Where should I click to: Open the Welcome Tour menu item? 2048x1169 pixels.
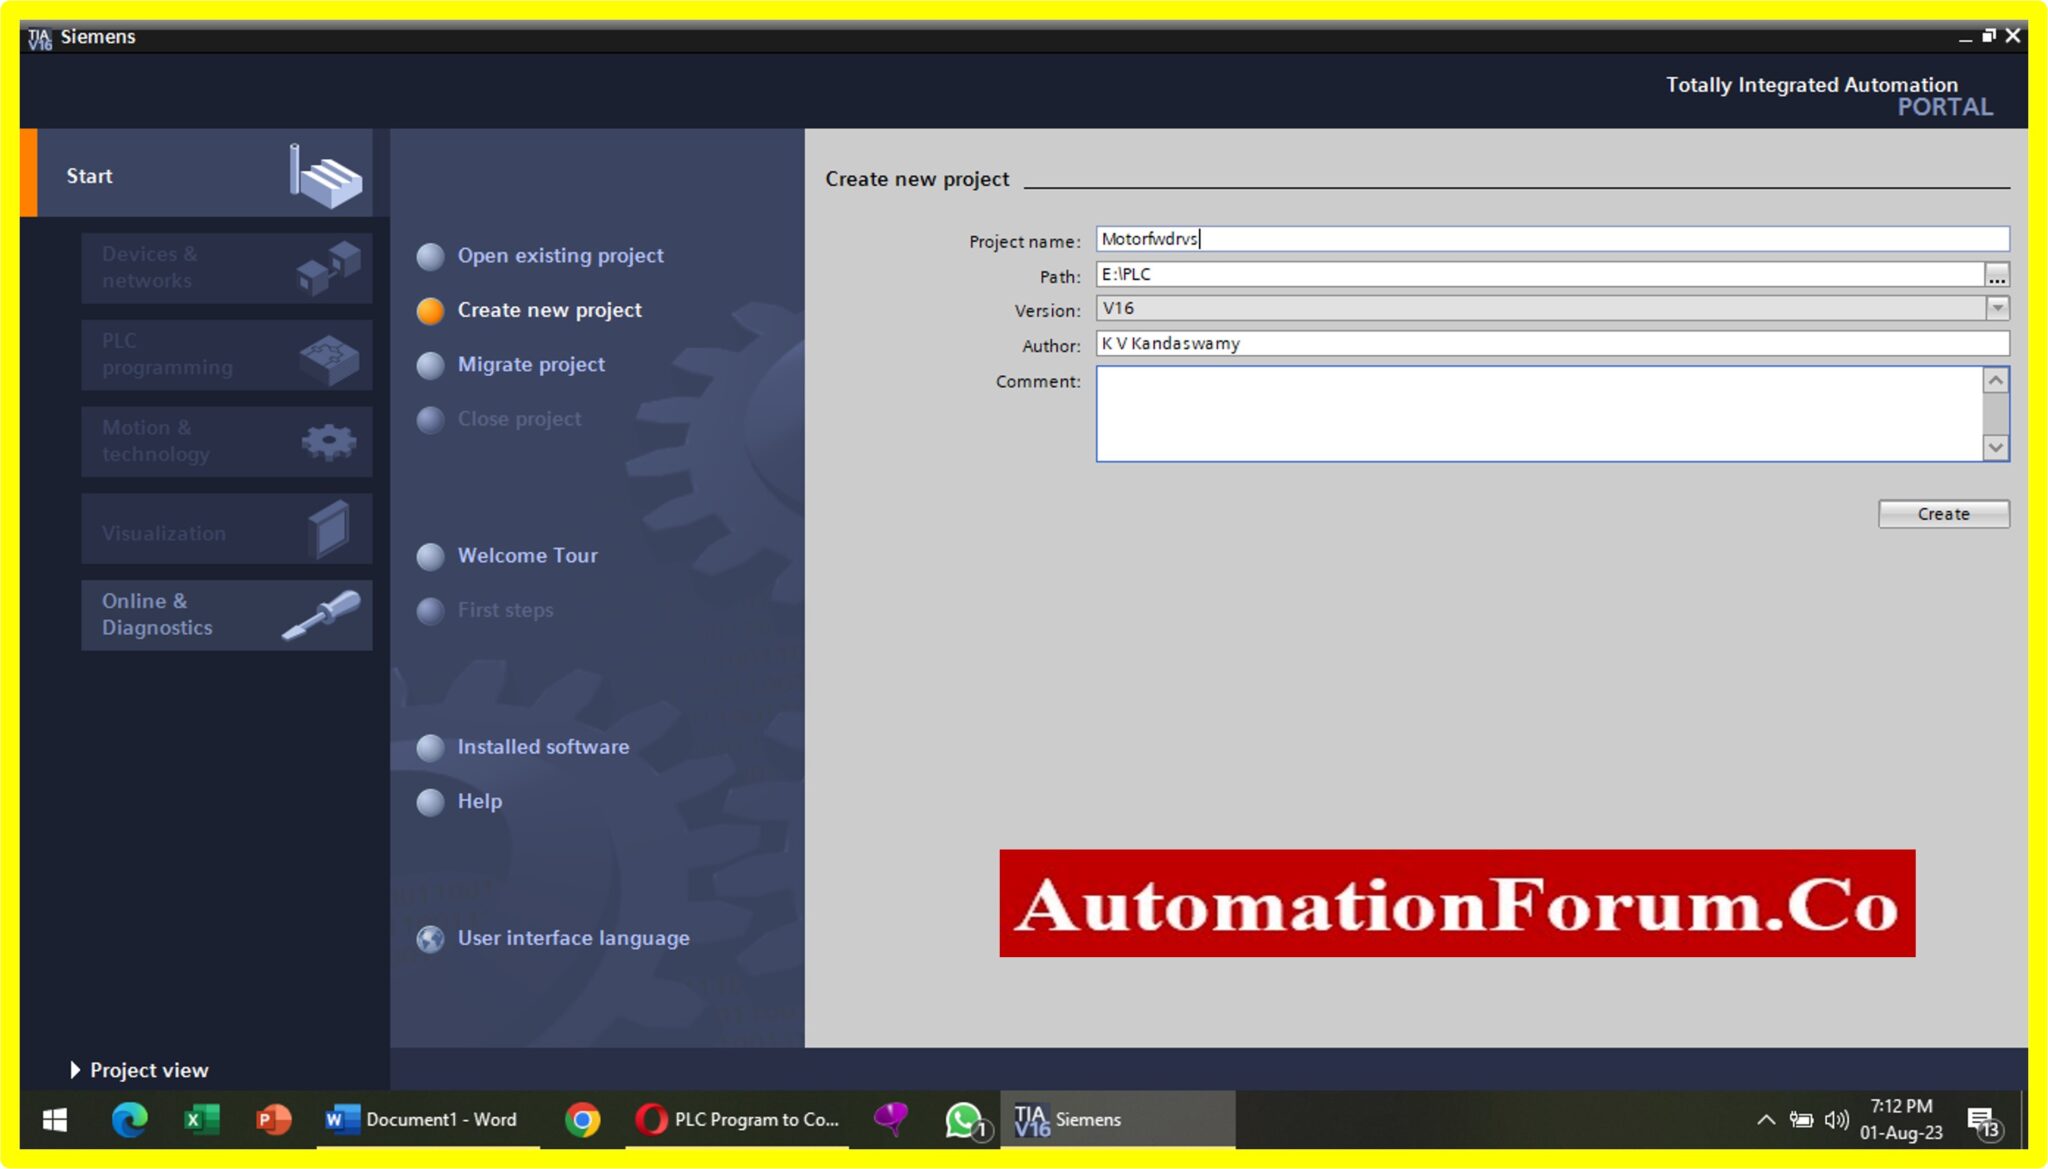pos(526,556)
